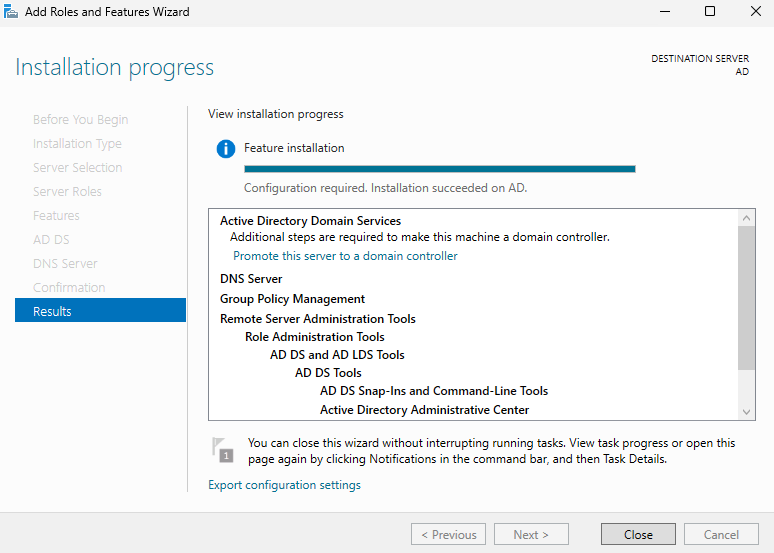Open Export configuration settings link
774x553 pixels.
pyautogui.click(x=284, y=485)
